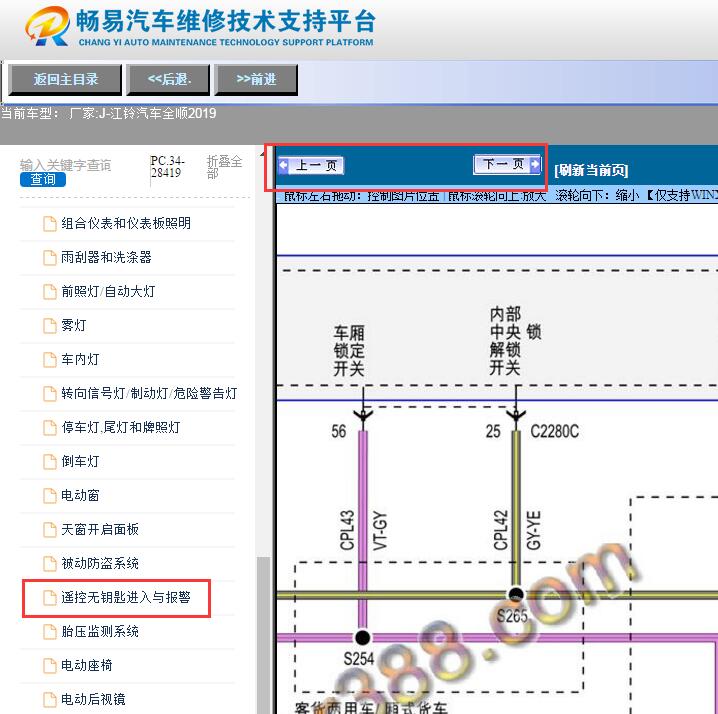This screenshot has width=718, height=714.
Task: Refresh with the 刷新当前页 link
Action: pyautogui.click(x=591, y=170)
